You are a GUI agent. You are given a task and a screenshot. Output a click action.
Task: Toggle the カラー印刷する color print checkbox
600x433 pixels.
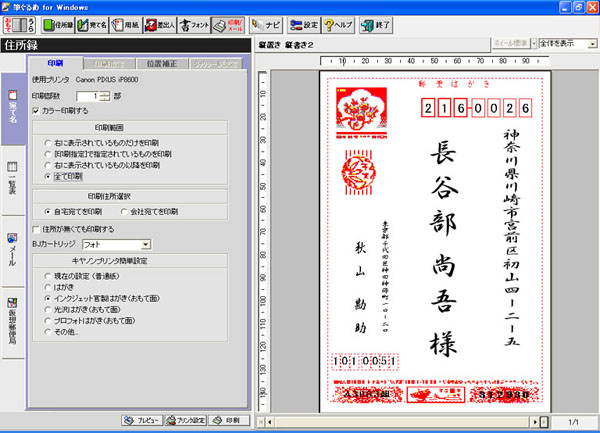[37, 110]
